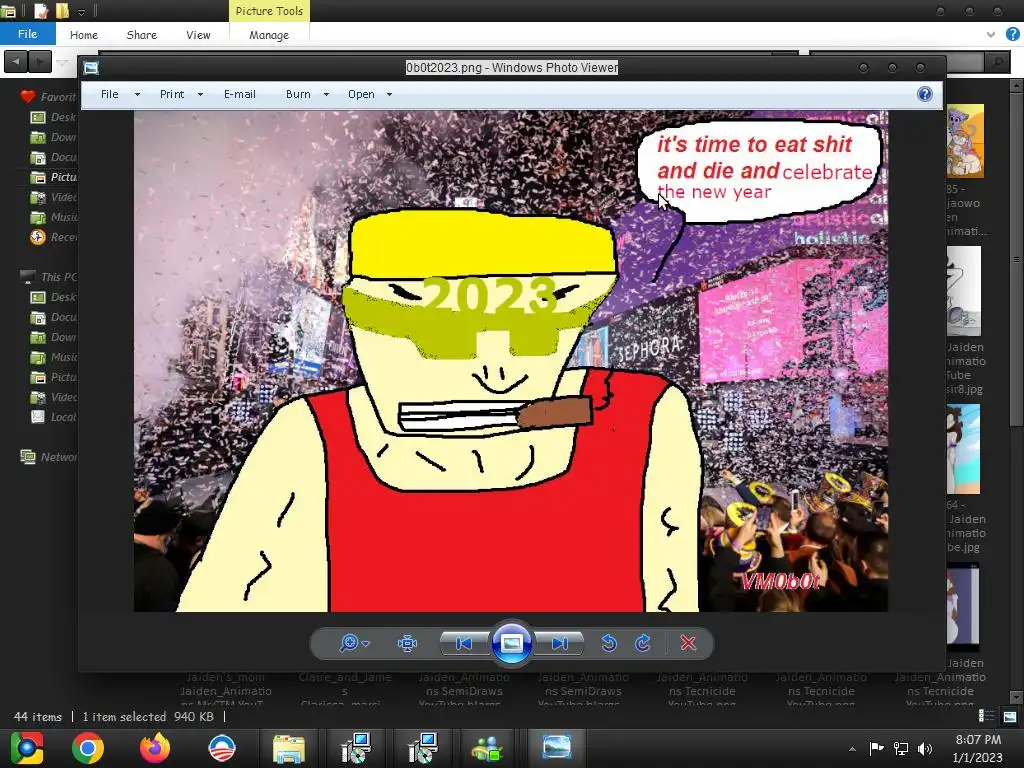1024x768 pixels.
Task: Select Favorites in the navigation pane
Action: tap(48, 97)
